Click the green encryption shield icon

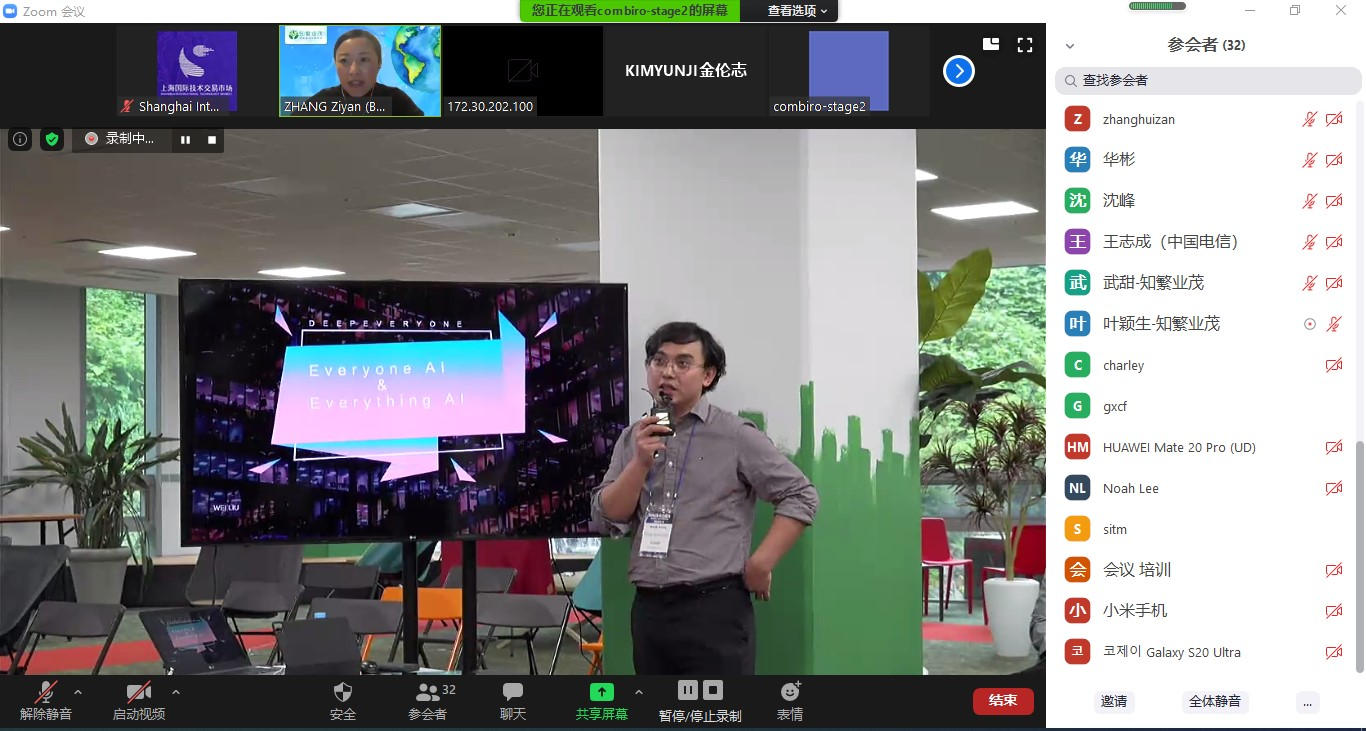pos(52,140)
